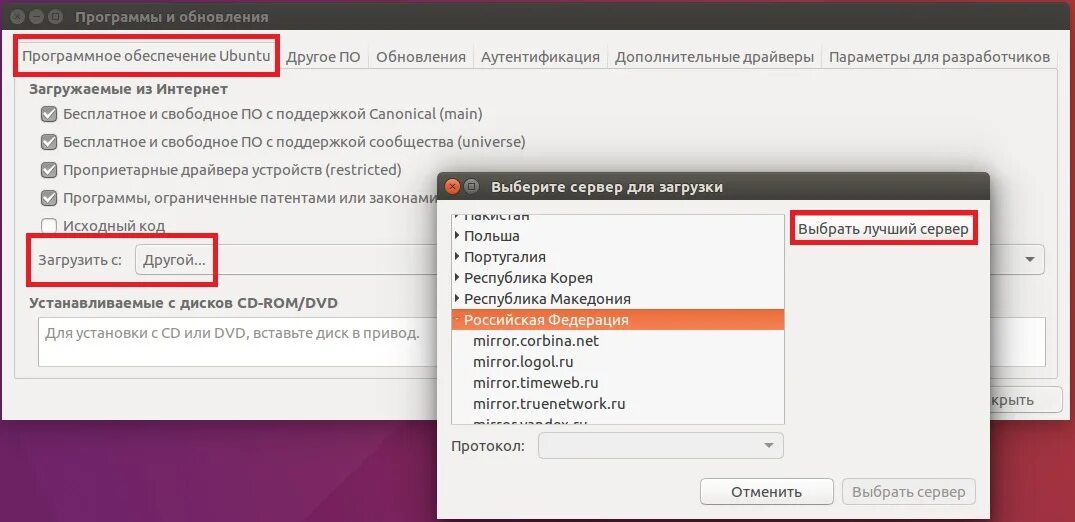The height and width of the screenshot is (522, 1075).
Task: Go to the Дополнительные драйверы tab
Action: 714,57
